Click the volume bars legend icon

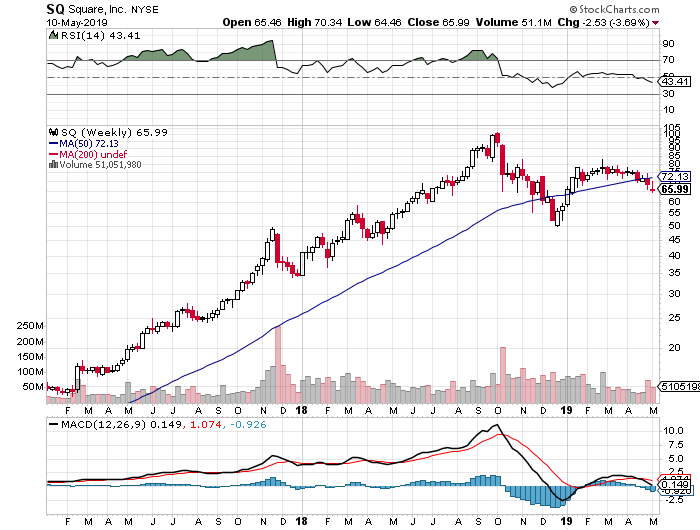(x=53, y=164)
